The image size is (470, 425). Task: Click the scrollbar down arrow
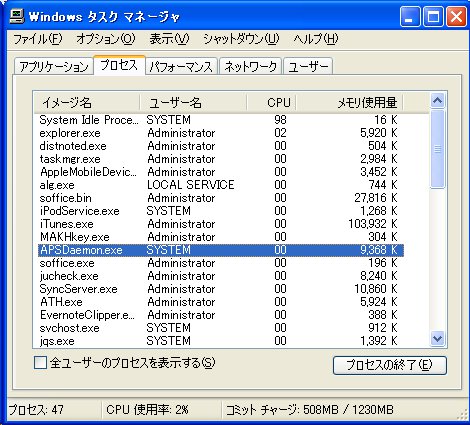pyautogui.click(x=437, y=339)
